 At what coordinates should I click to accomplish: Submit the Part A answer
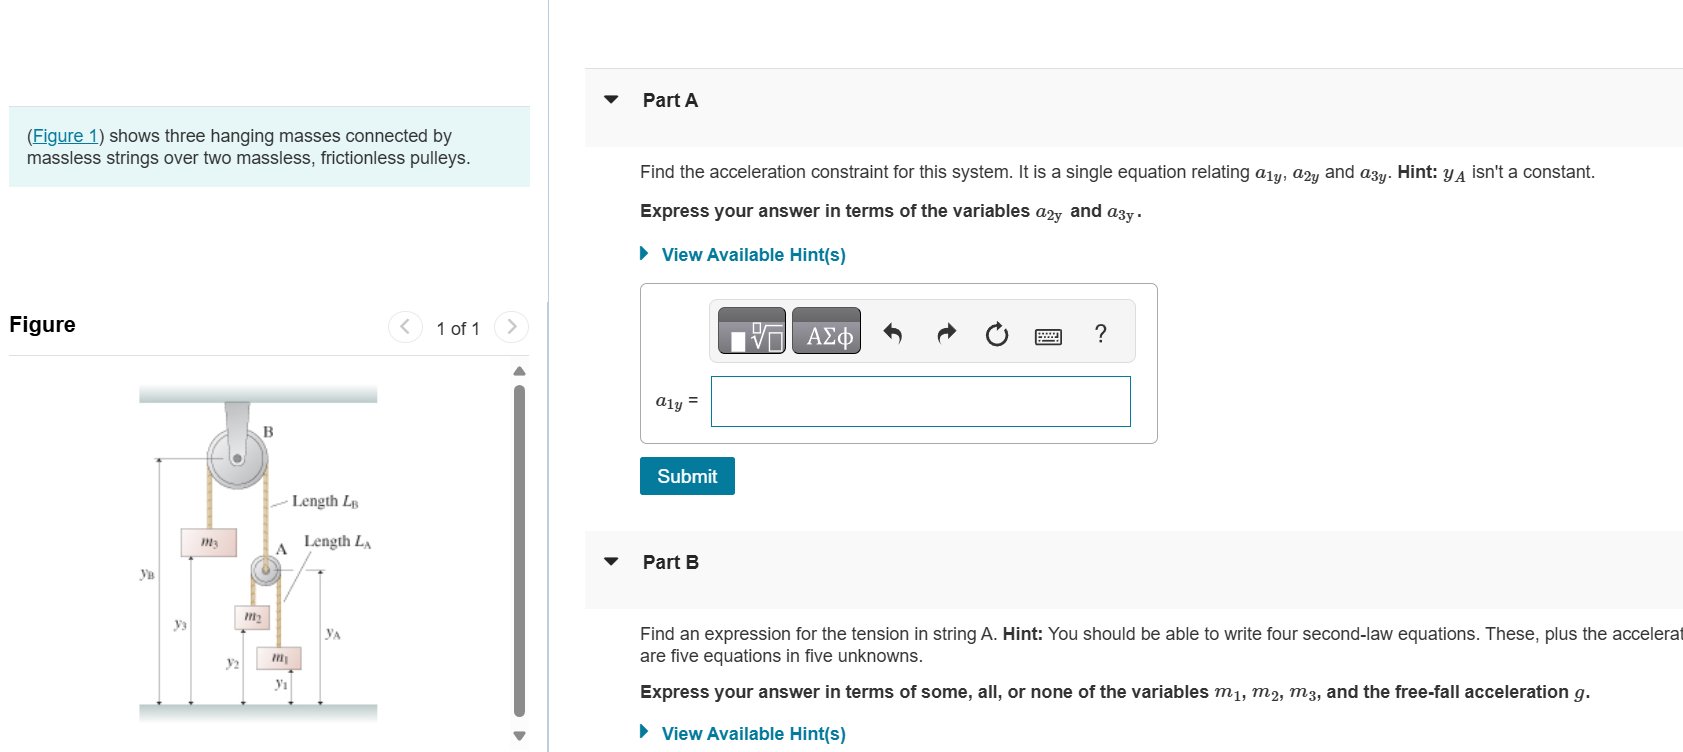pos(687,476)
